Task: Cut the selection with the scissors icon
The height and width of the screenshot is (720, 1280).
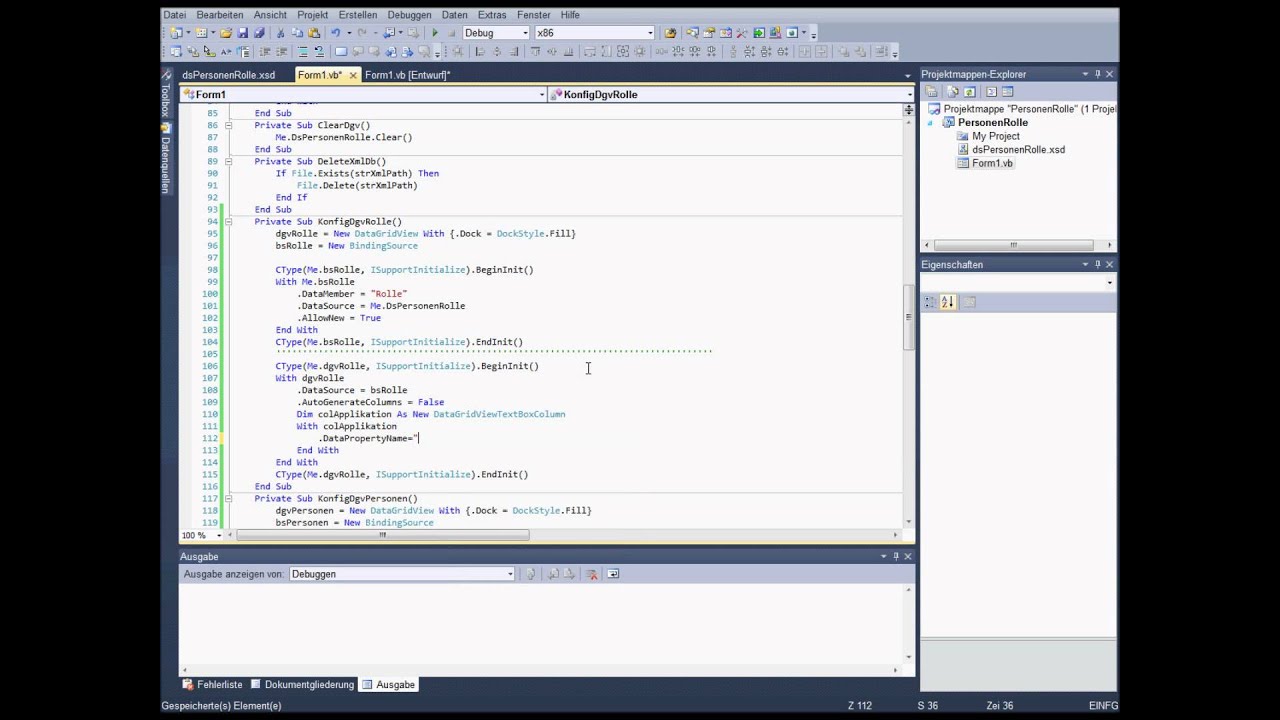Action: [280, 33]
